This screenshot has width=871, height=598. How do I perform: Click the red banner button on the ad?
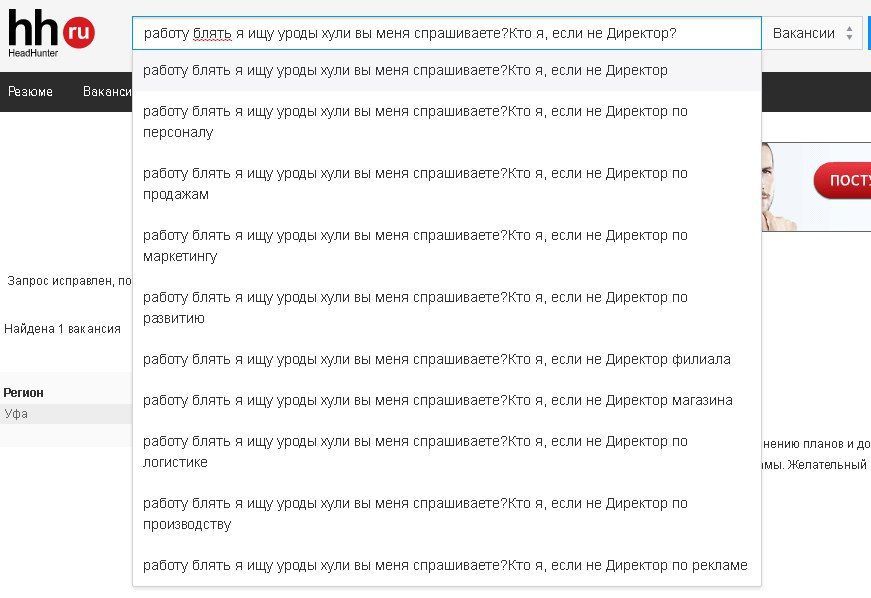843,180
